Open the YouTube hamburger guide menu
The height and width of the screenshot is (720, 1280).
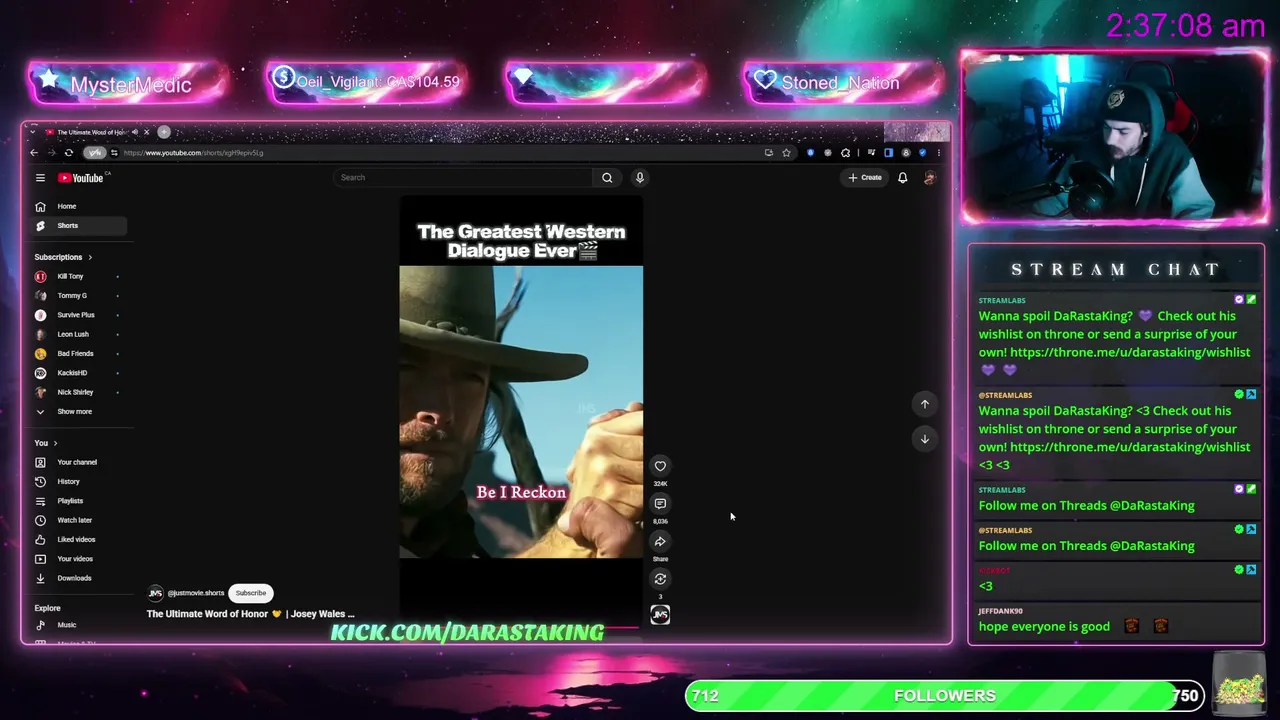coord(40,178)
